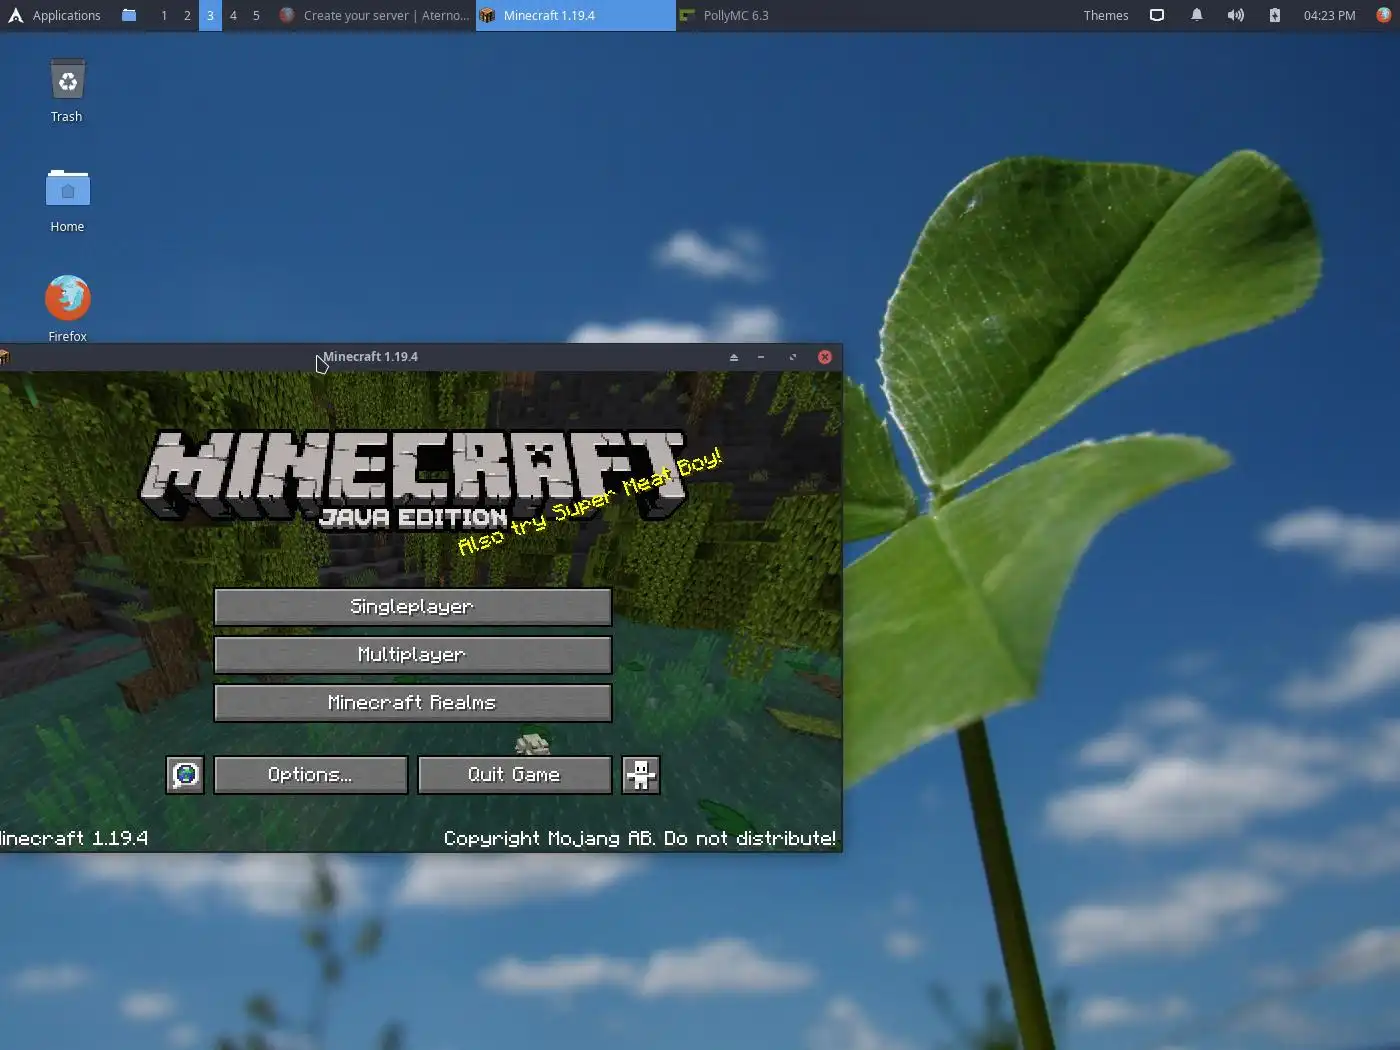The image size is (1400, 1050).
Task: Open the Applications menu in the panel
Action: [x=55, y=15]
